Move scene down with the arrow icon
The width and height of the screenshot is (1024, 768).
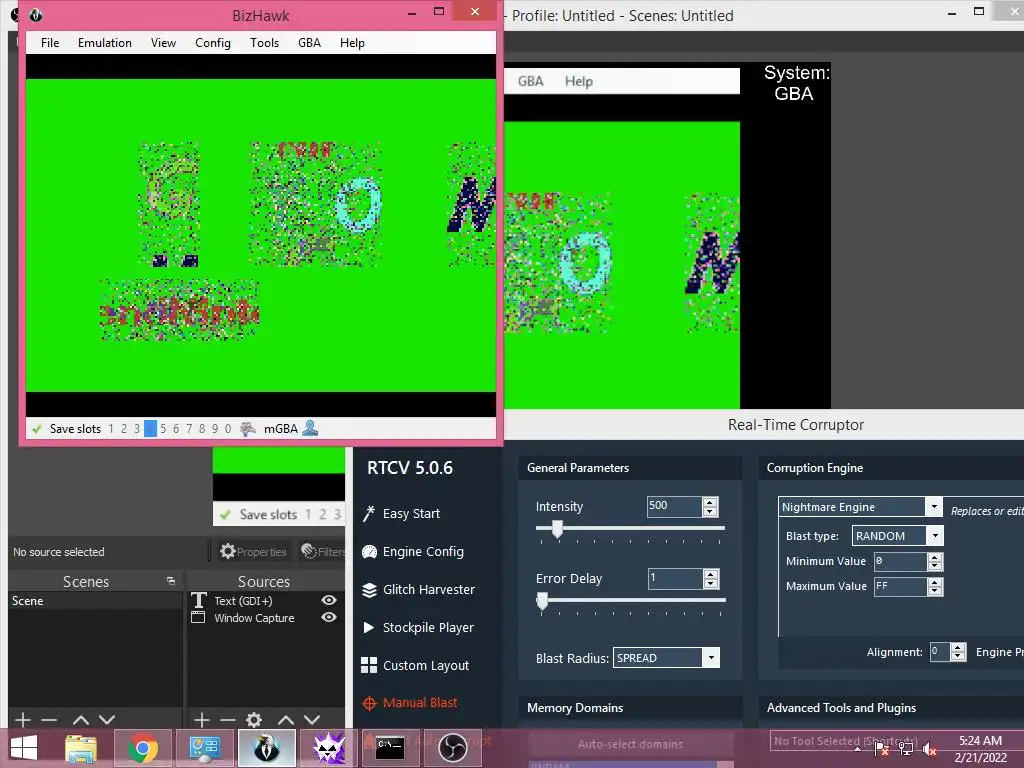pyautogui.click(x=107, y=720)
